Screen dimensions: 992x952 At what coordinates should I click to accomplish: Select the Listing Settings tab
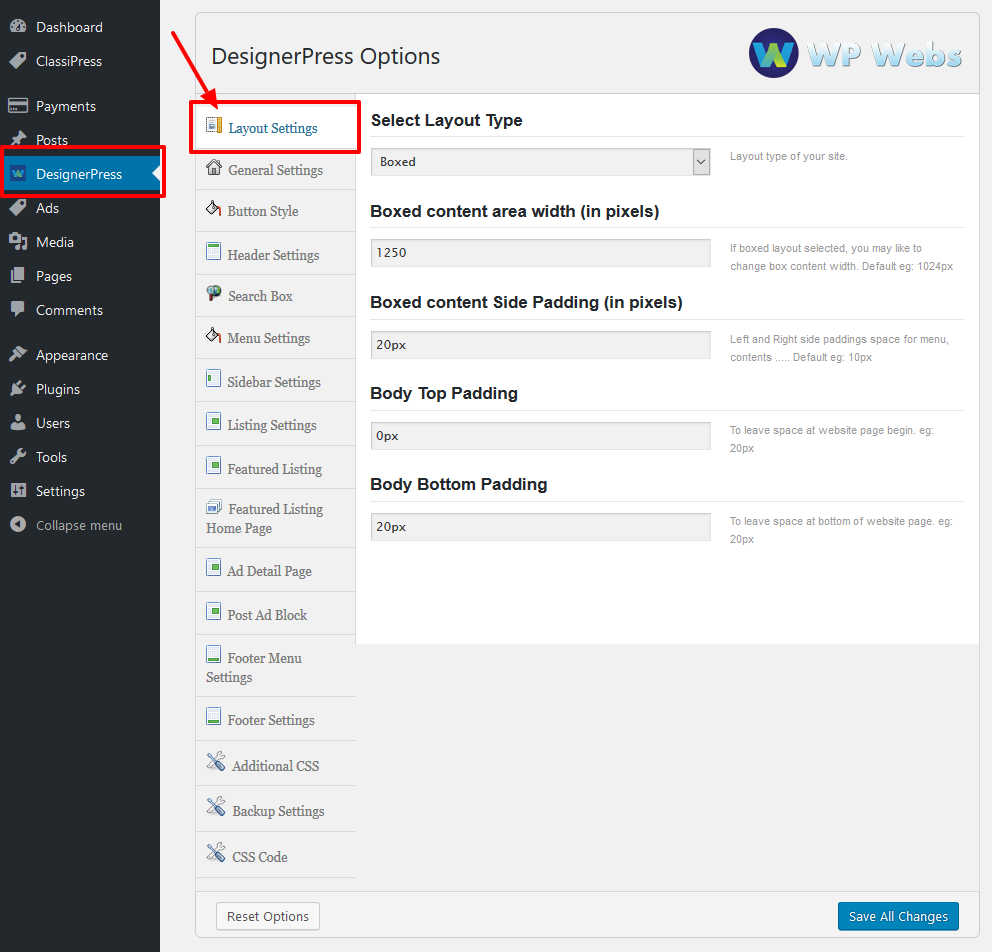pyautogui.click(x=276, y=424)
